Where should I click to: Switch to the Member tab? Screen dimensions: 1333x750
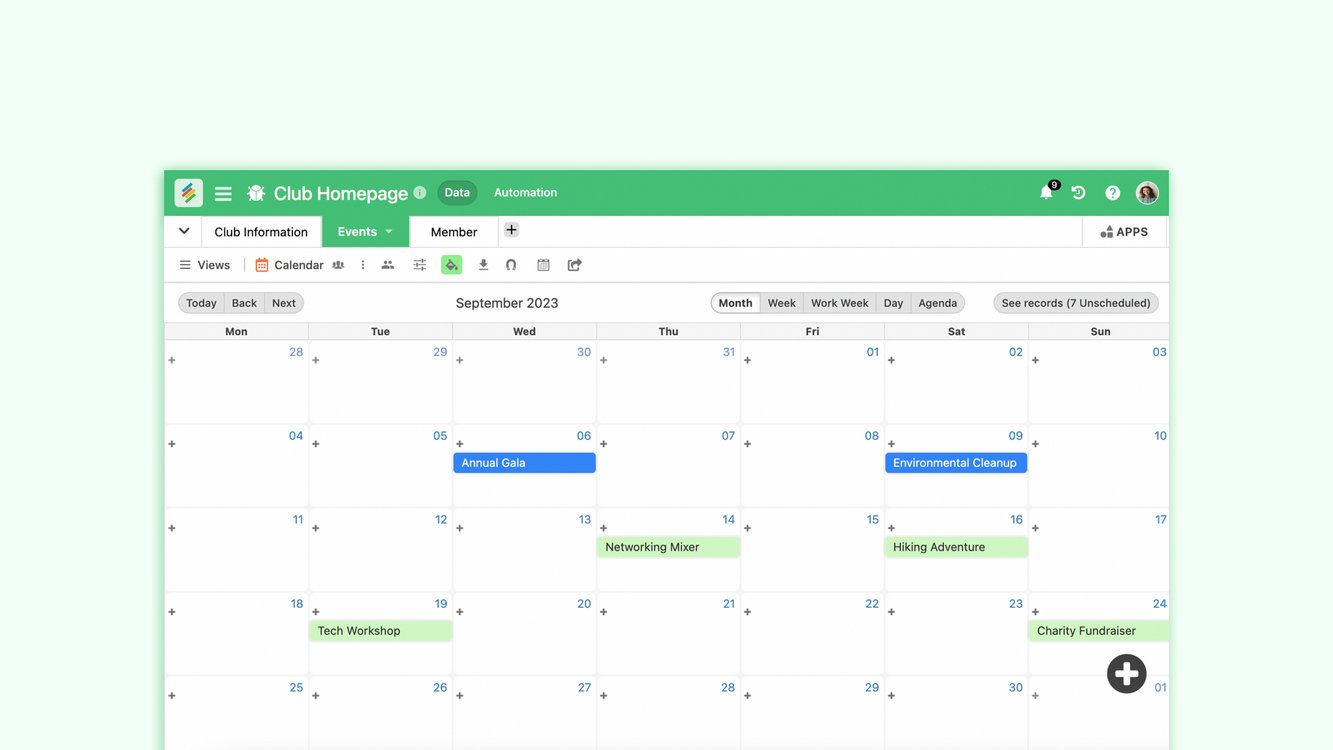[453, 232]
